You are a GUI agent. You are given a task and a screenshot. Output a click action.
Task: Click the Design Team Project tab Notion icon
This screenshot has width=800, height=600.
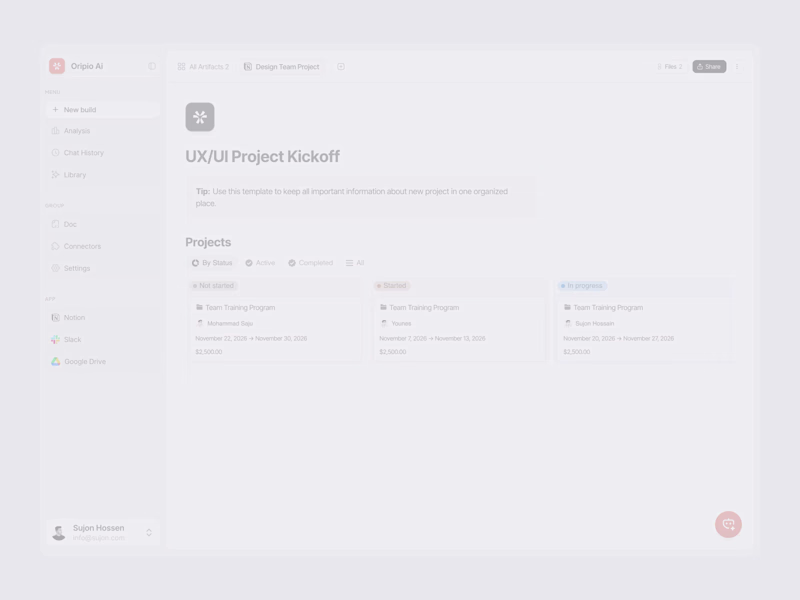[x=247, y=67]
